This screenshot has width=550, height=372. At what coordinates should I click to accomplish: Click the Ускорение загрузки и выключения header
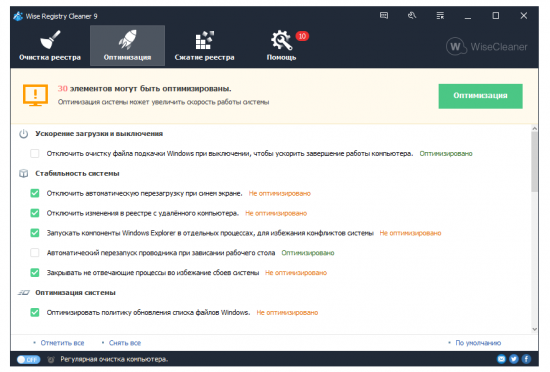(99, 134)
